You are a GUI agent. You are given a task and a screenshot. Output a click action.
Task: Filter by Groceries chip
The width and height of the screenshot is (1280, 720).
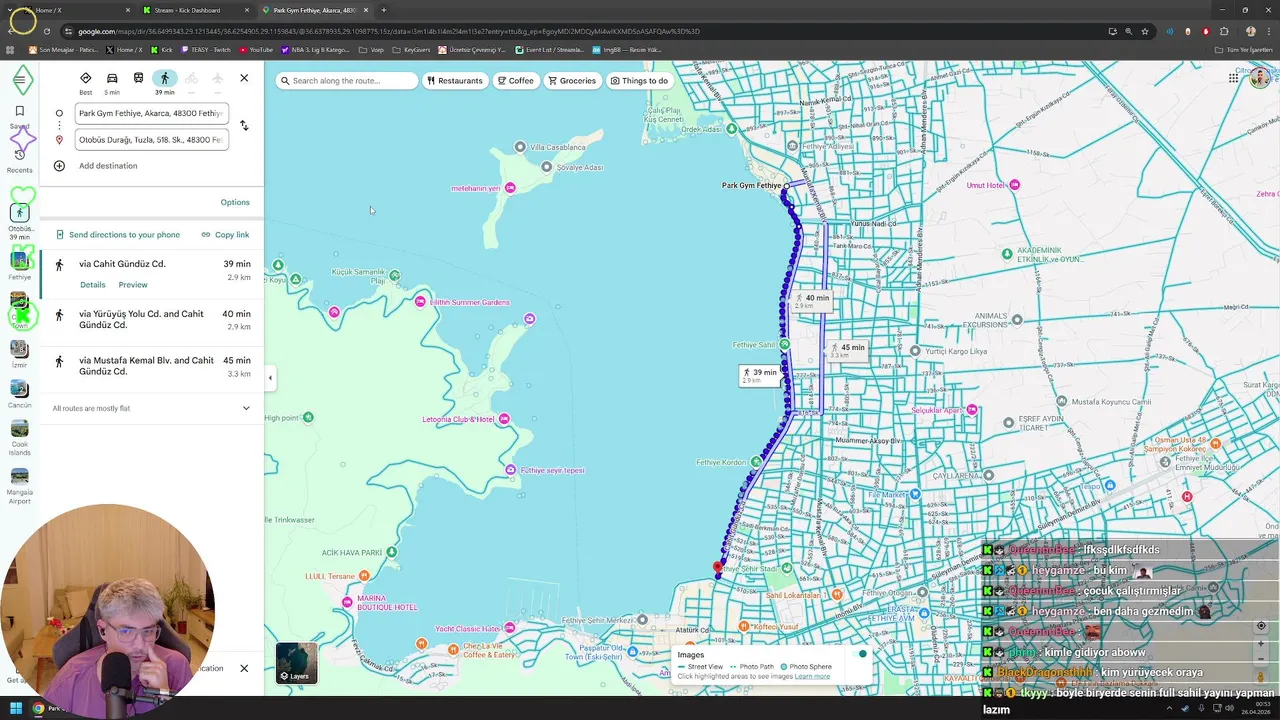pyautogui.click(x=572, y=81)
